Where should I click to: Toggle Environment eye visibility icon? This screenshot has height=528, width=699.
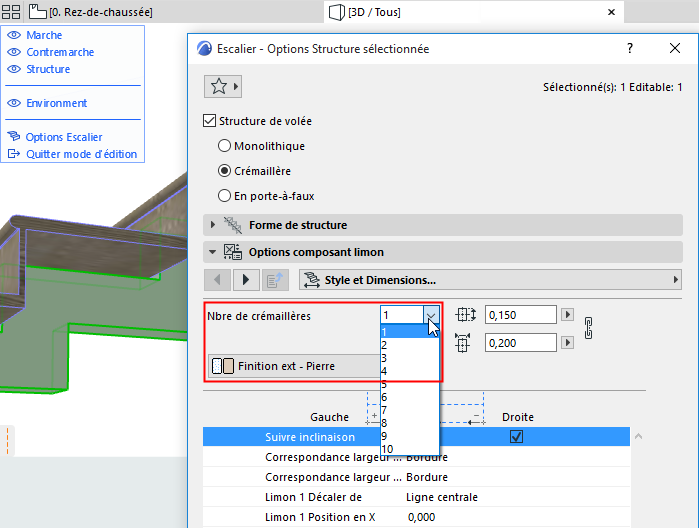point(14,103)
